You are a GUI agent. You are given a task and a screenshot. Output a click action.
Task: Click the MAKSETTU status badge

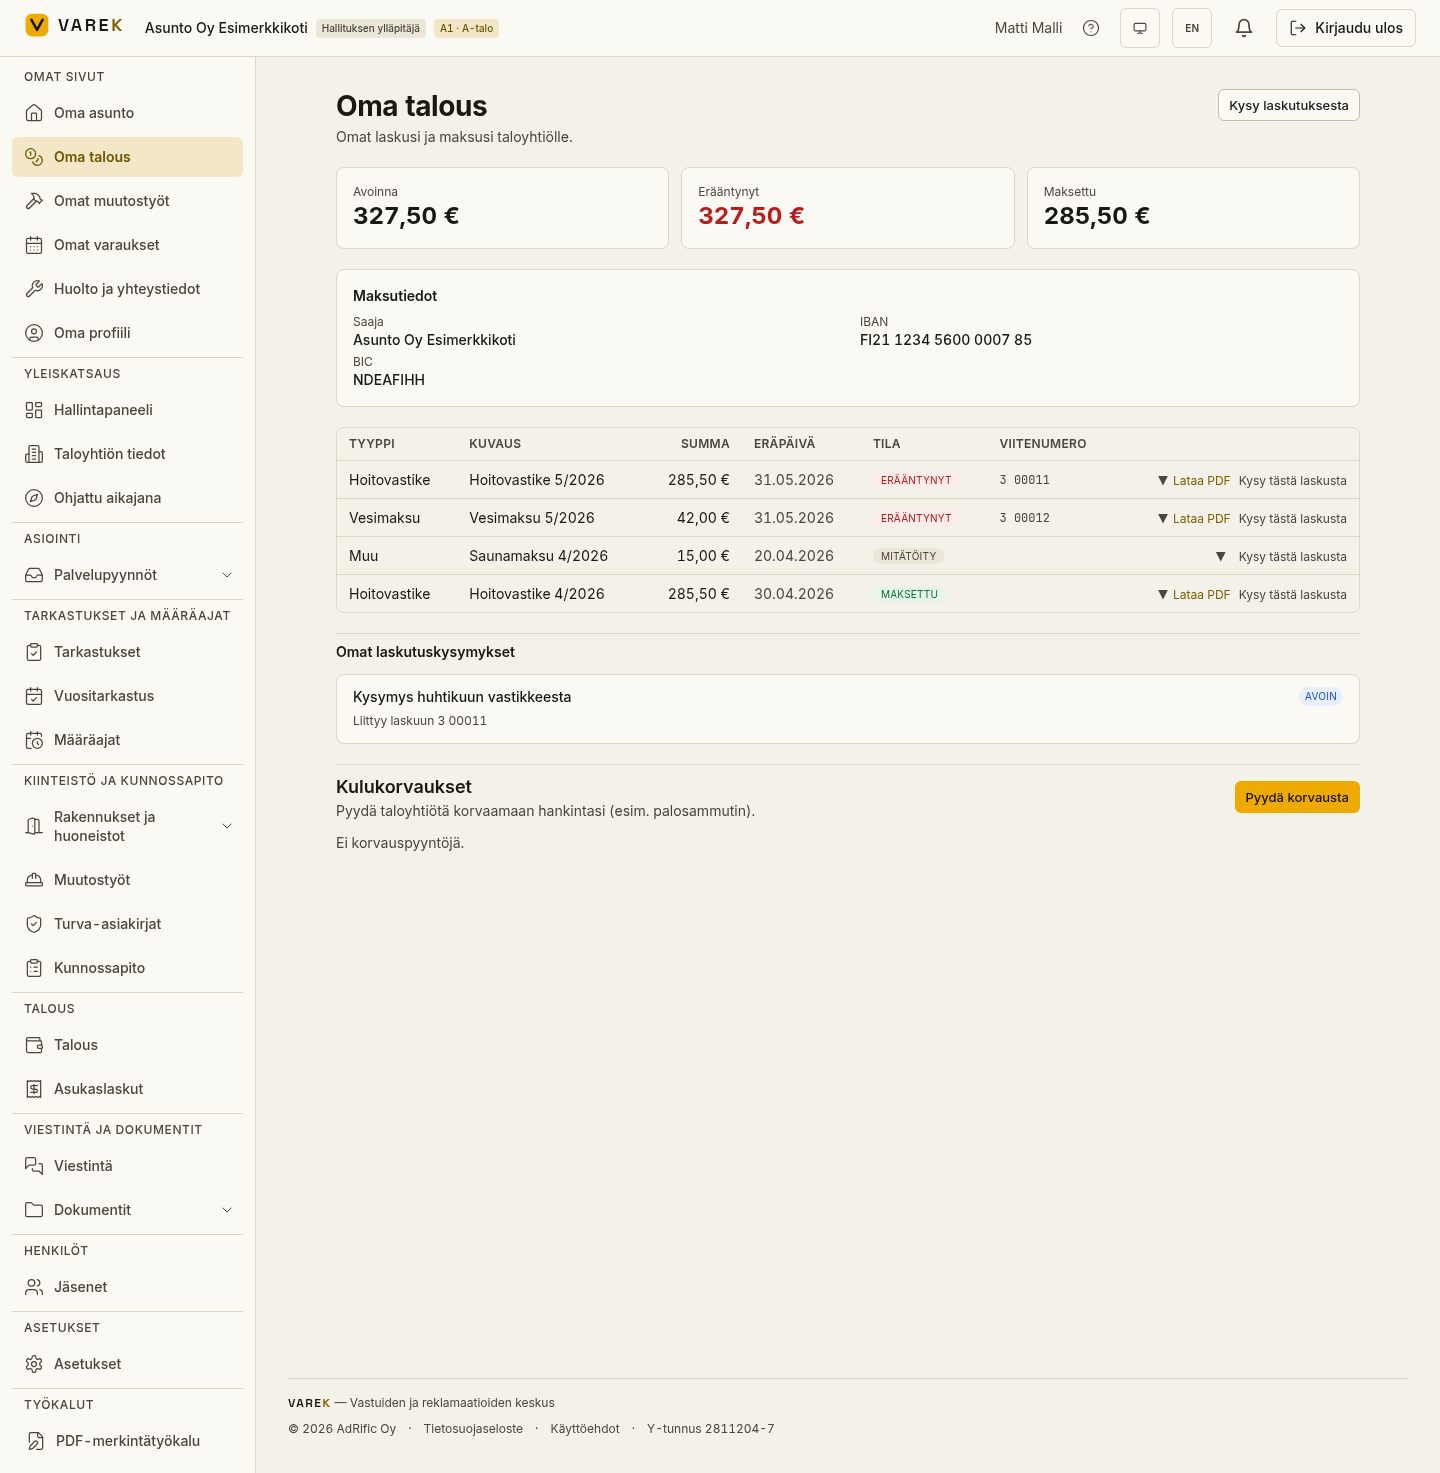[x=909, y=594]
